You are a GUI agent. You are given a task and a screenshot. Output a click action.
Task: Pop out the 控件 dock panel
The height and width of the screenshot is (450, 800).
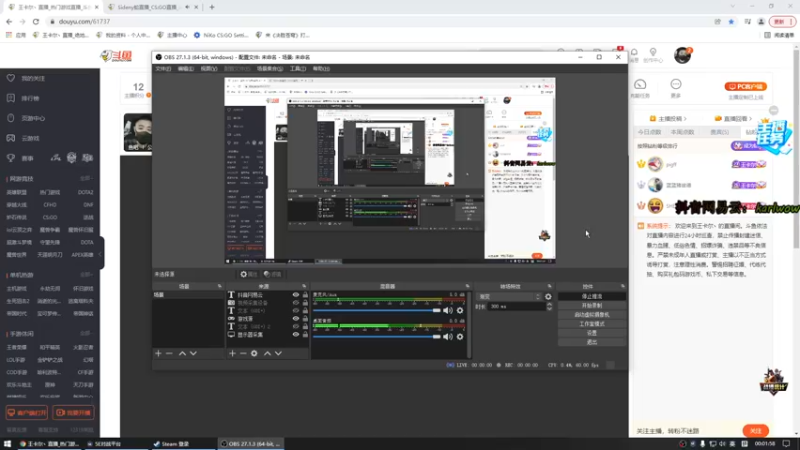click(x=622, y=286)
